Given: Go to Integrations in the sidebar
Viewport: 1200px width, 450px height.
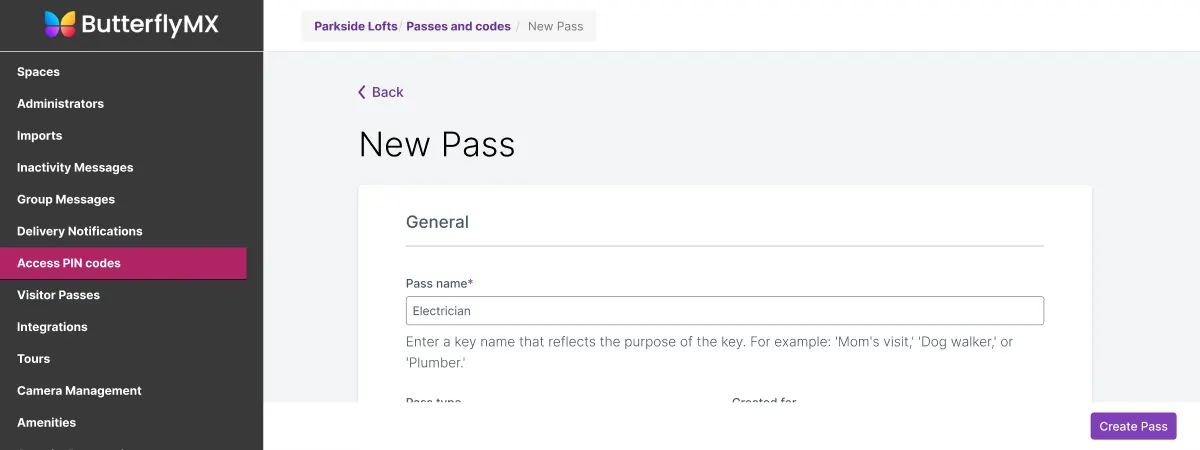Looking at the screenshot, I should (52, 327).
